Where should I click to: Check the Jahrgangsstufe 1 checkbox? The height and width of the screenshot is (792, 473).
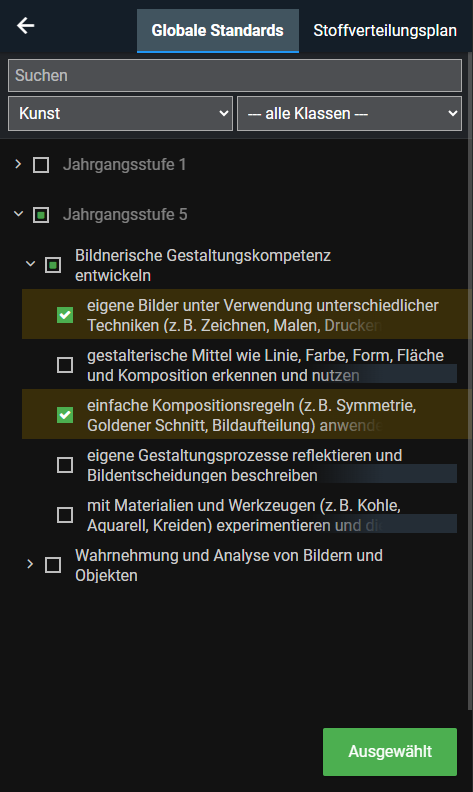(x=41, y=165)
